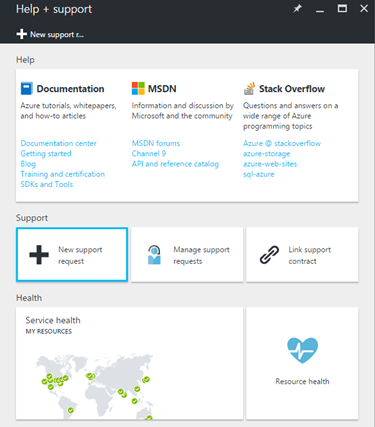Visit the Channel 9 link
The height and width of the screenshot is (427, 375).
point(149,154)
